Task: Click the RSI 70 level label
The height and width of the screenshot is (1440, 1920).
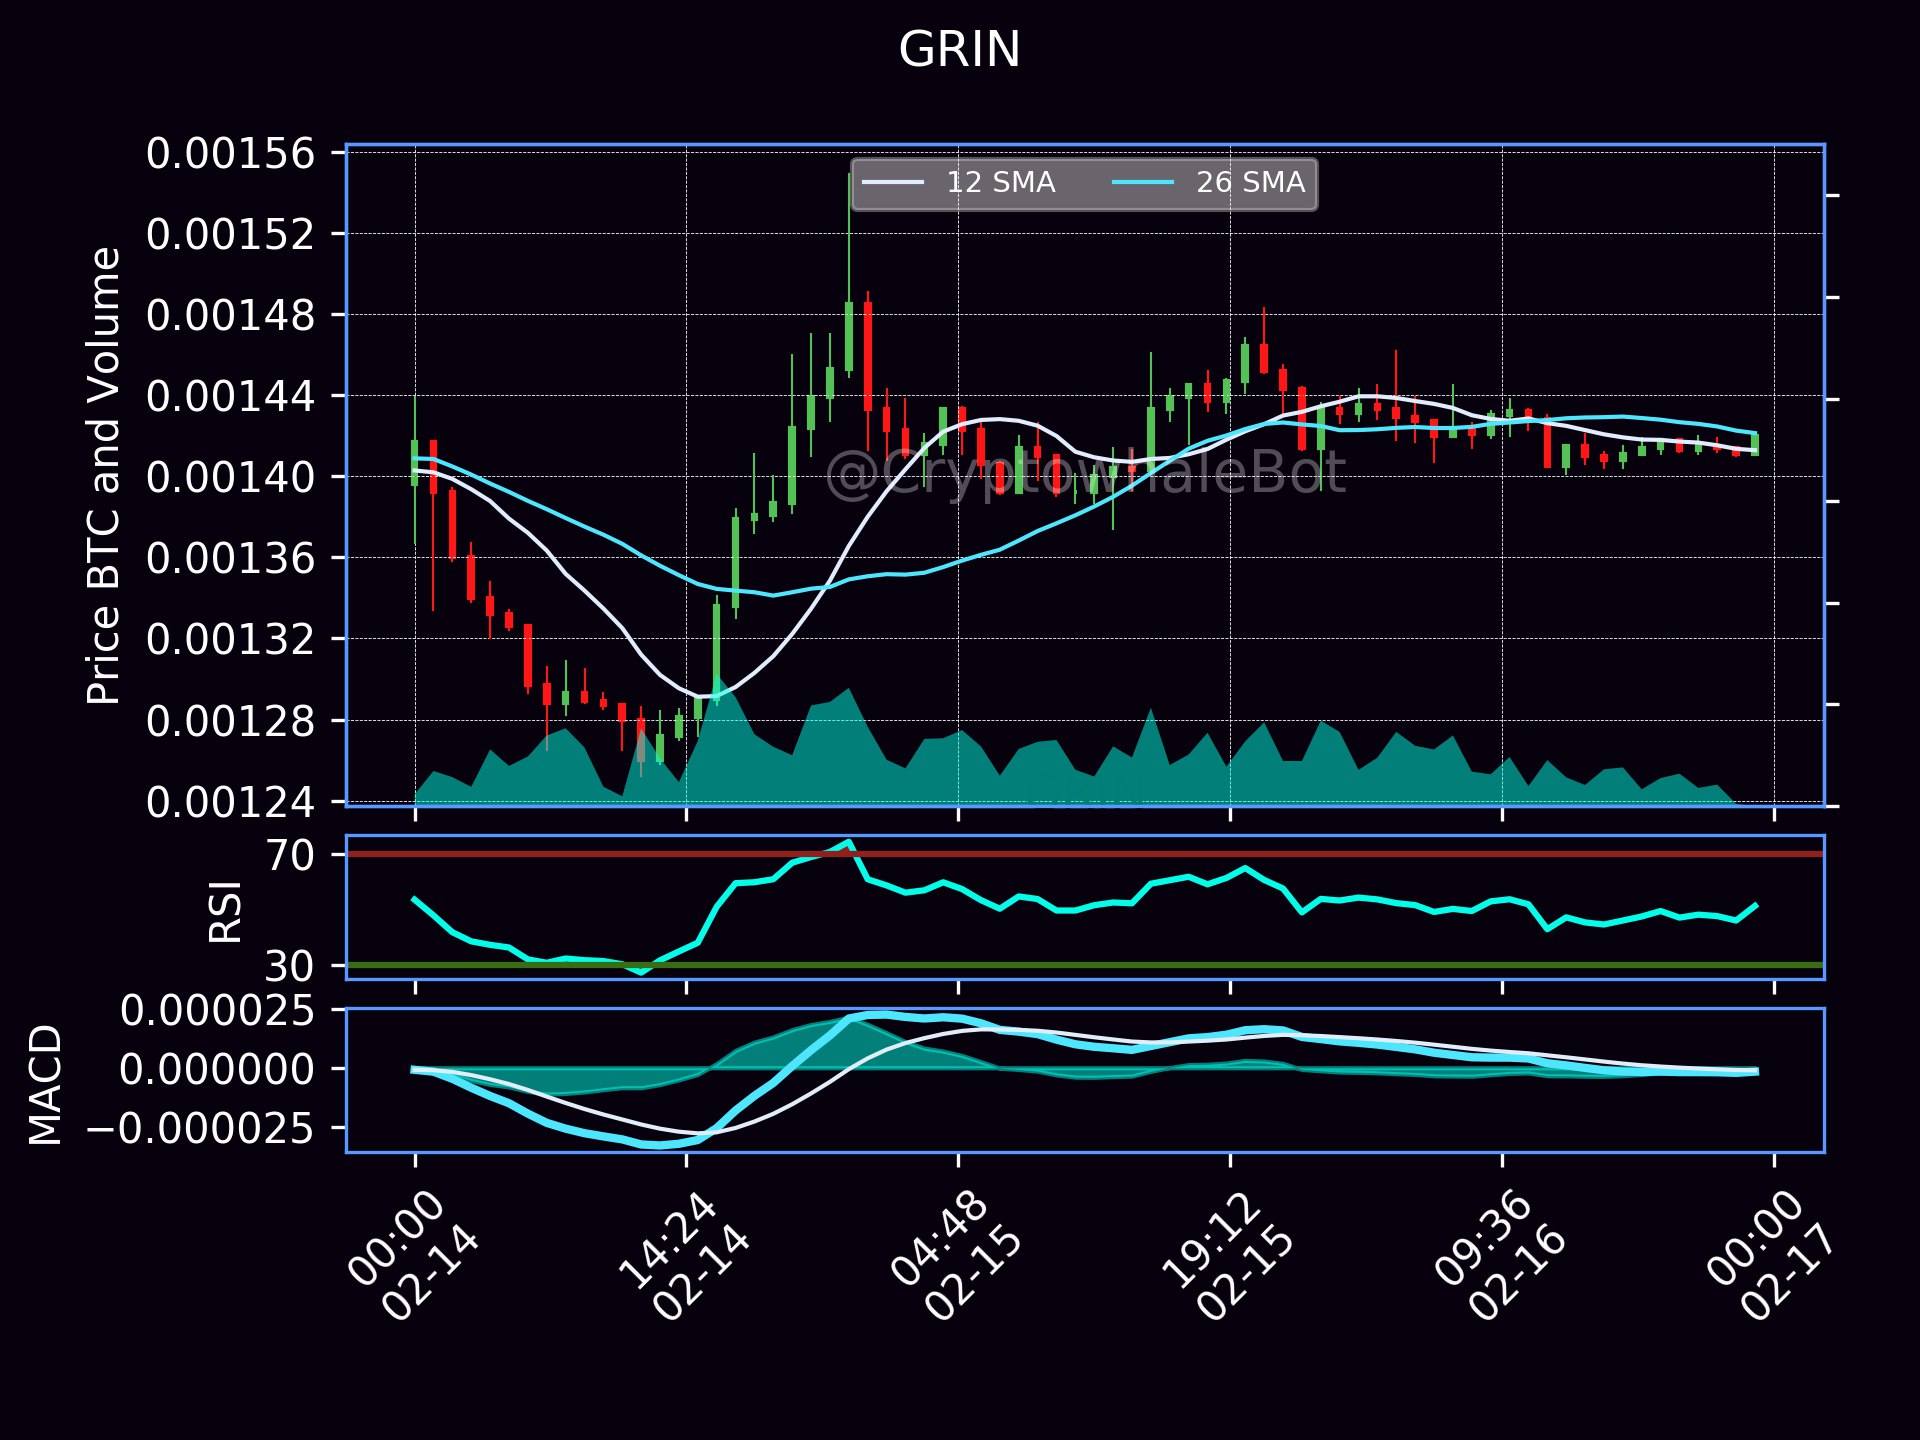Action: [290, 855]
